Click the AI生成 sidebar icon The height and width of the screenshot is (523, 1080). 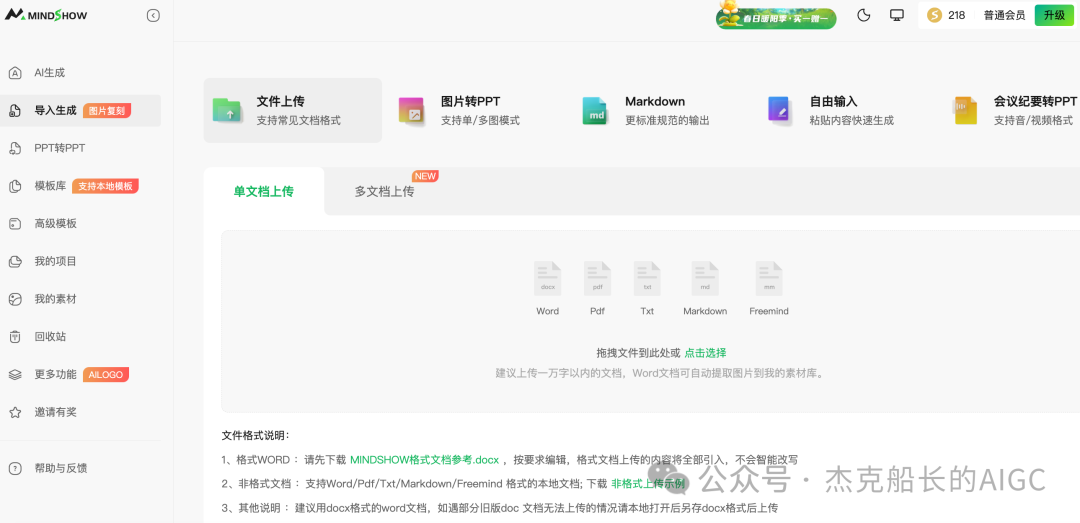tap(14, 73)
